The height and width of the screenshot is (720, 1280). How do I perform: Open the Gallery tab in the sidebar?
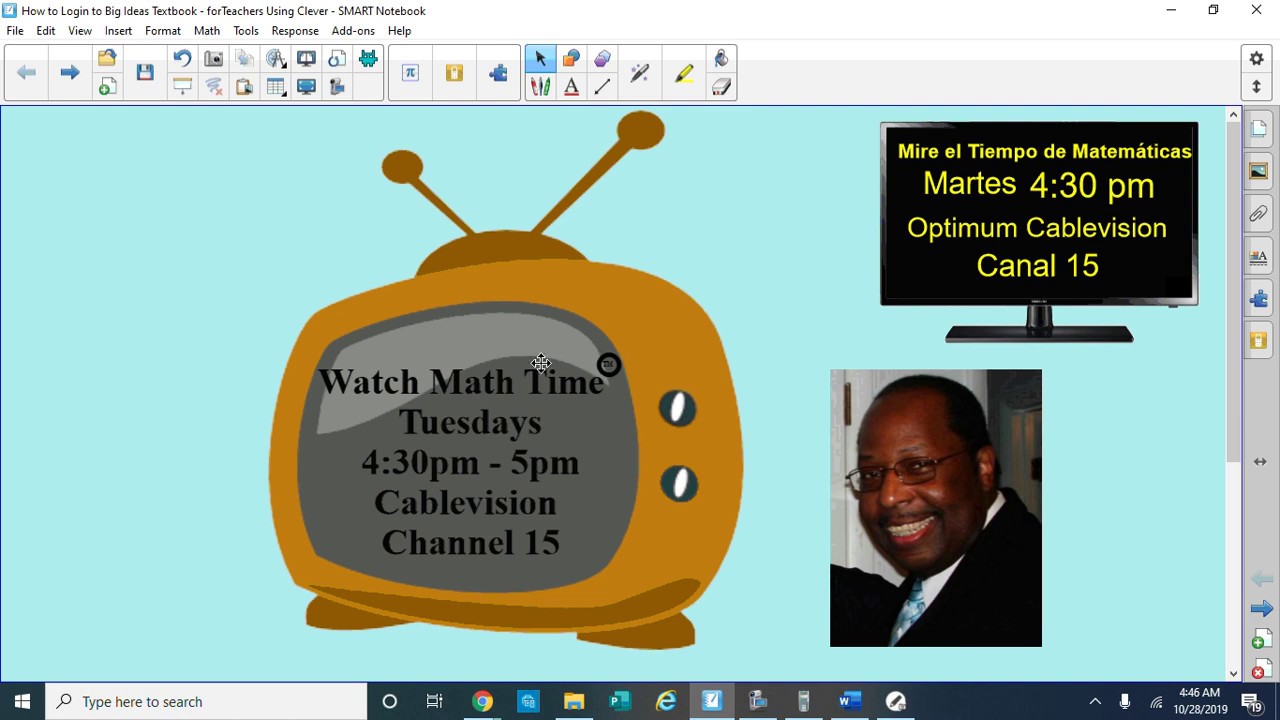tap(1259, 171)
